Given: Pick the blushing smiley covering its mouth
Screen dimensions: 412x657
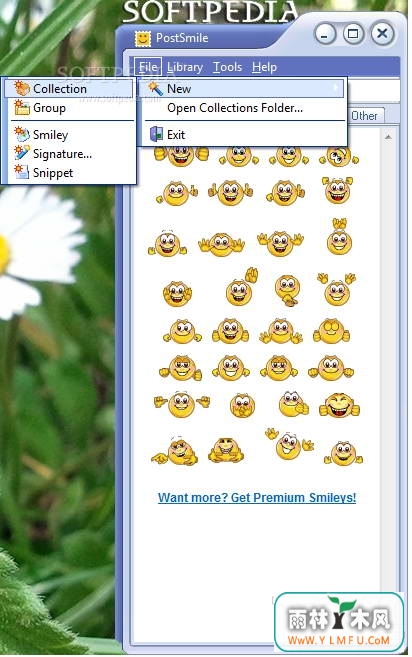Looking at the screenshot, I should pyautogui.click(x=242, y=405).
